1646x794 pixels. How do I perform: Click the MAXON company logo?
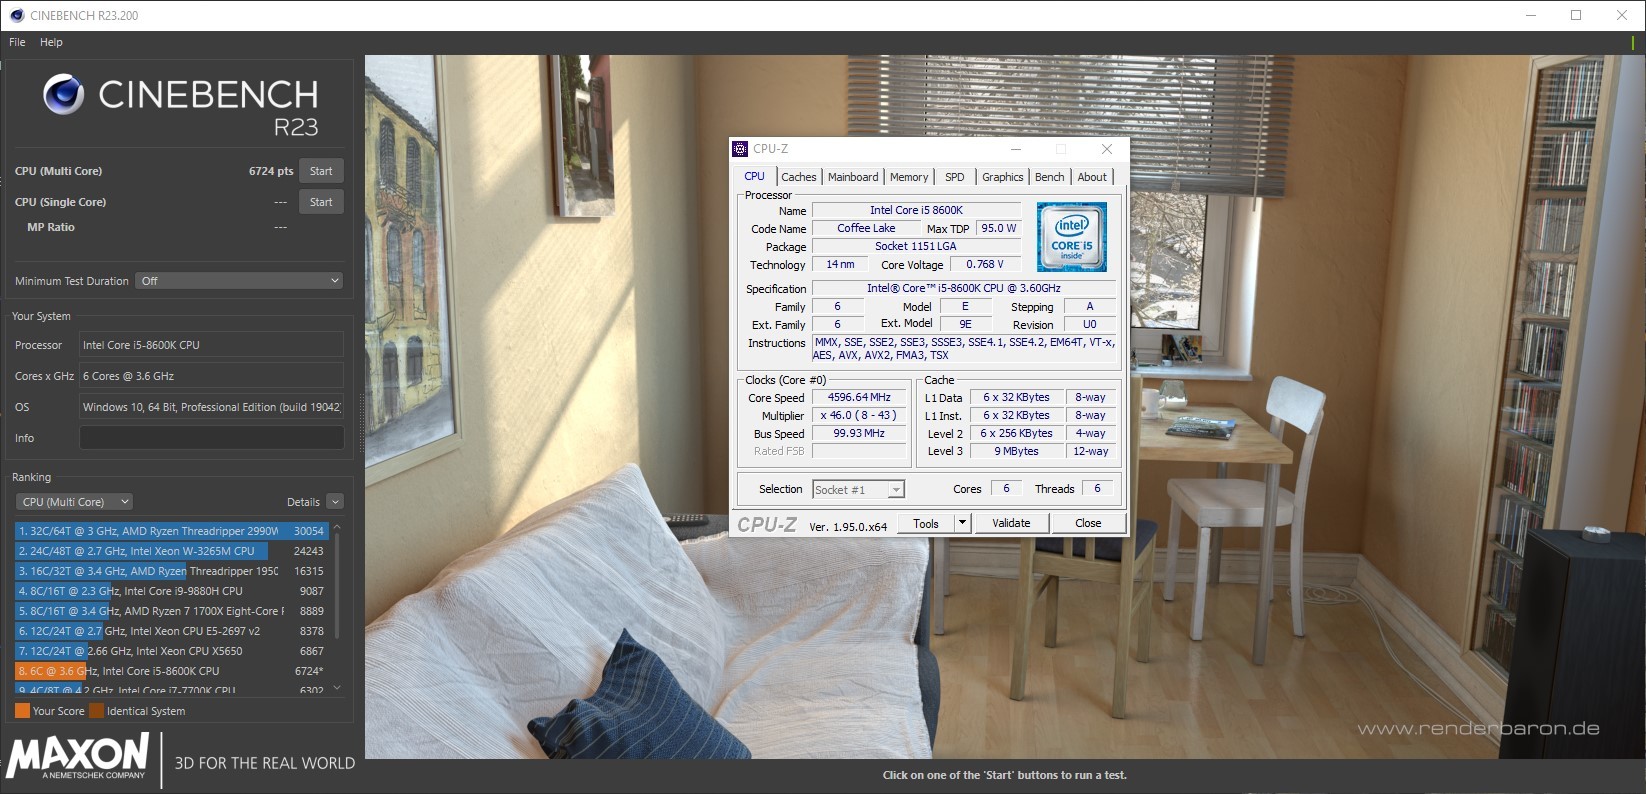78,756
